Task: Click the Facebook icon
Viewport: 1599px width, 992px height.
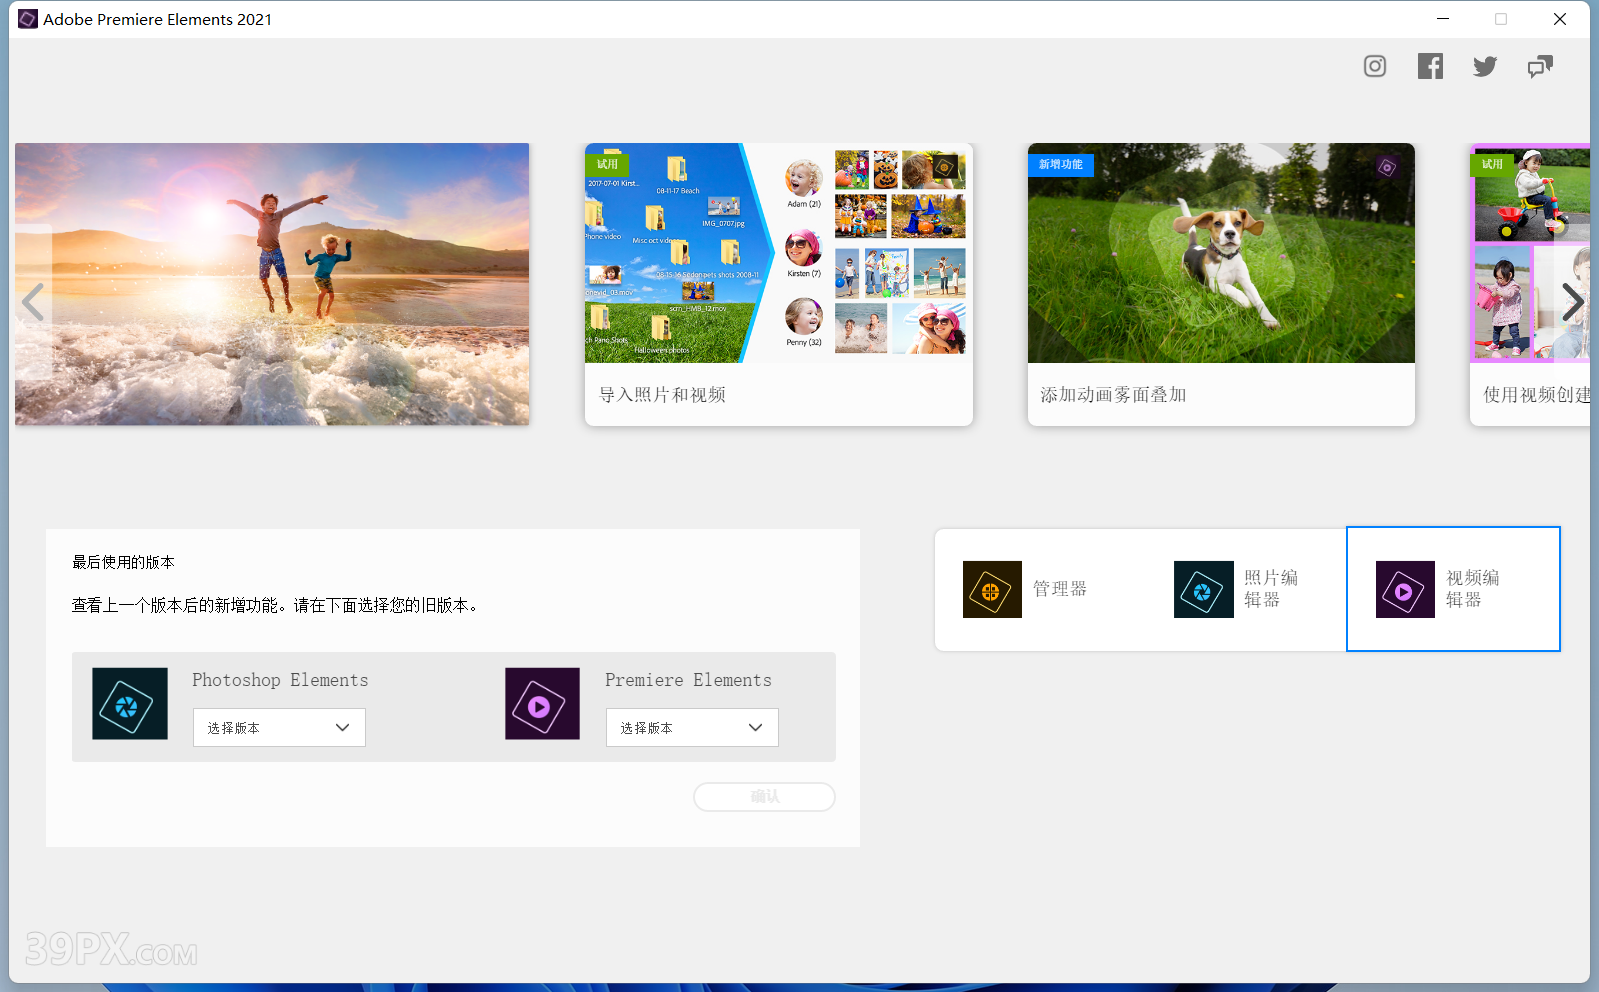Action: pos(1430,66)
